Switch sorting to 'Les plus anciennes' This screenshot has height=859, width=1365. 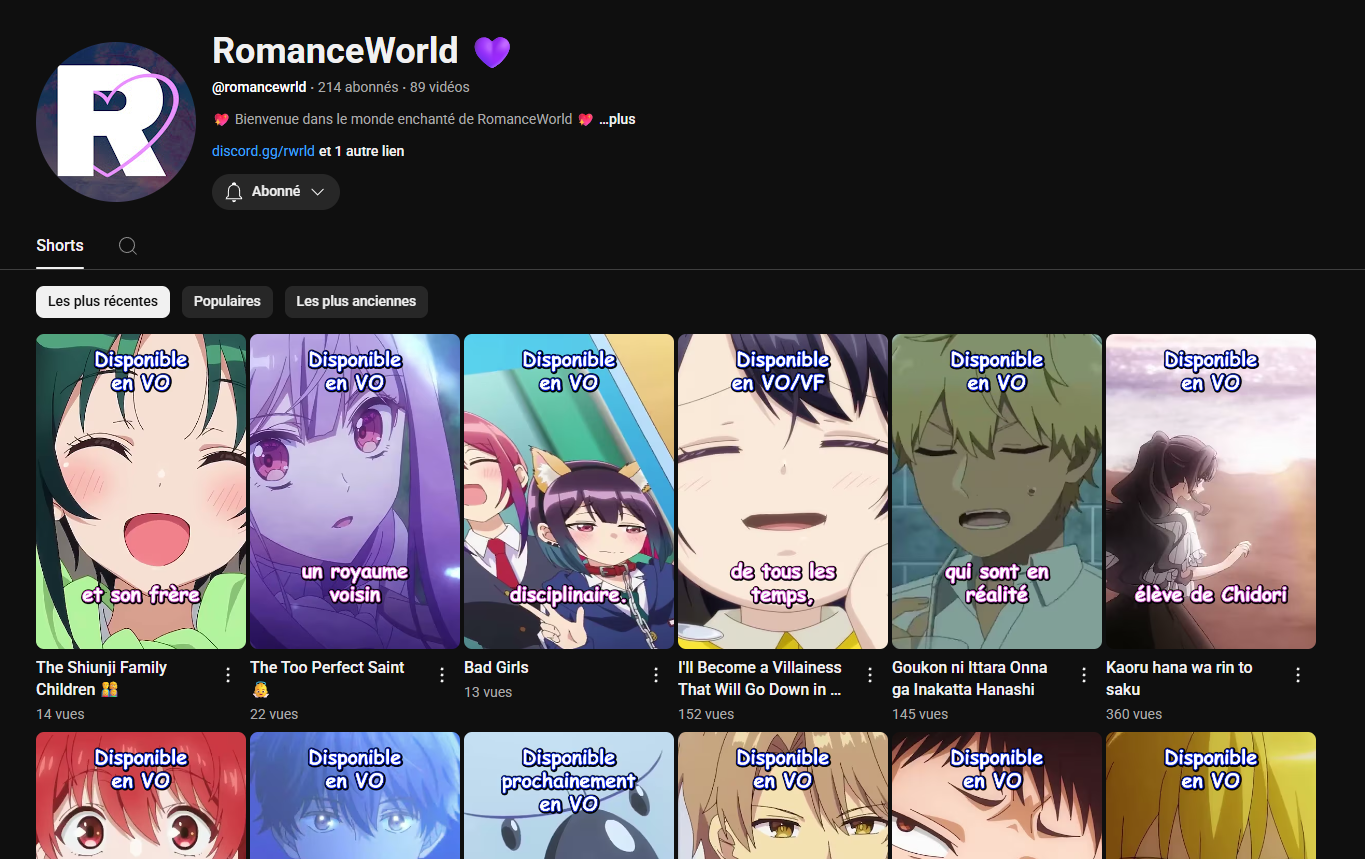356,301
